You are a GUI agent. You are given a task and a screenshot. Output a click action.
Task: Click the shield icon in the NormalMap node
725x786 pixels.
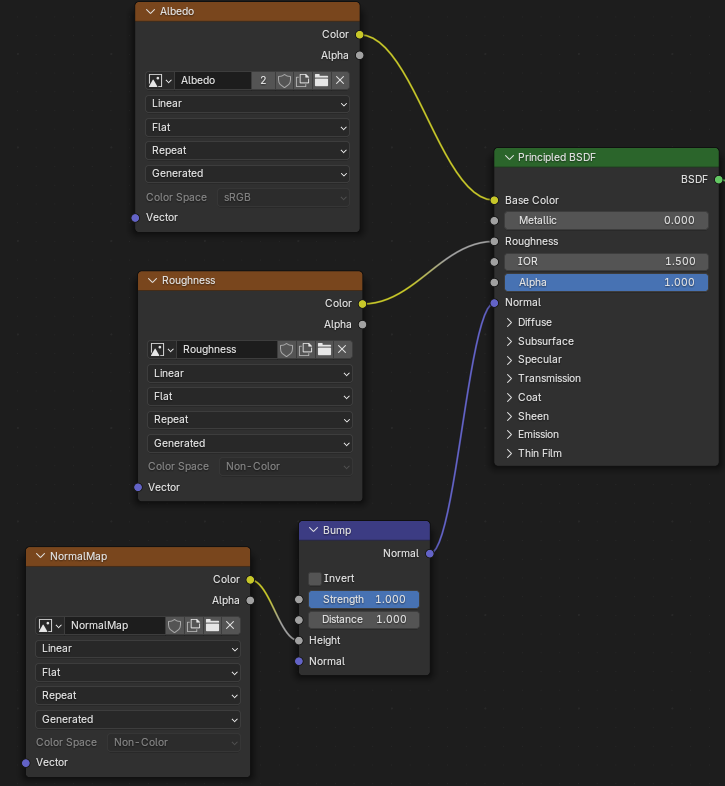[175, 625]
